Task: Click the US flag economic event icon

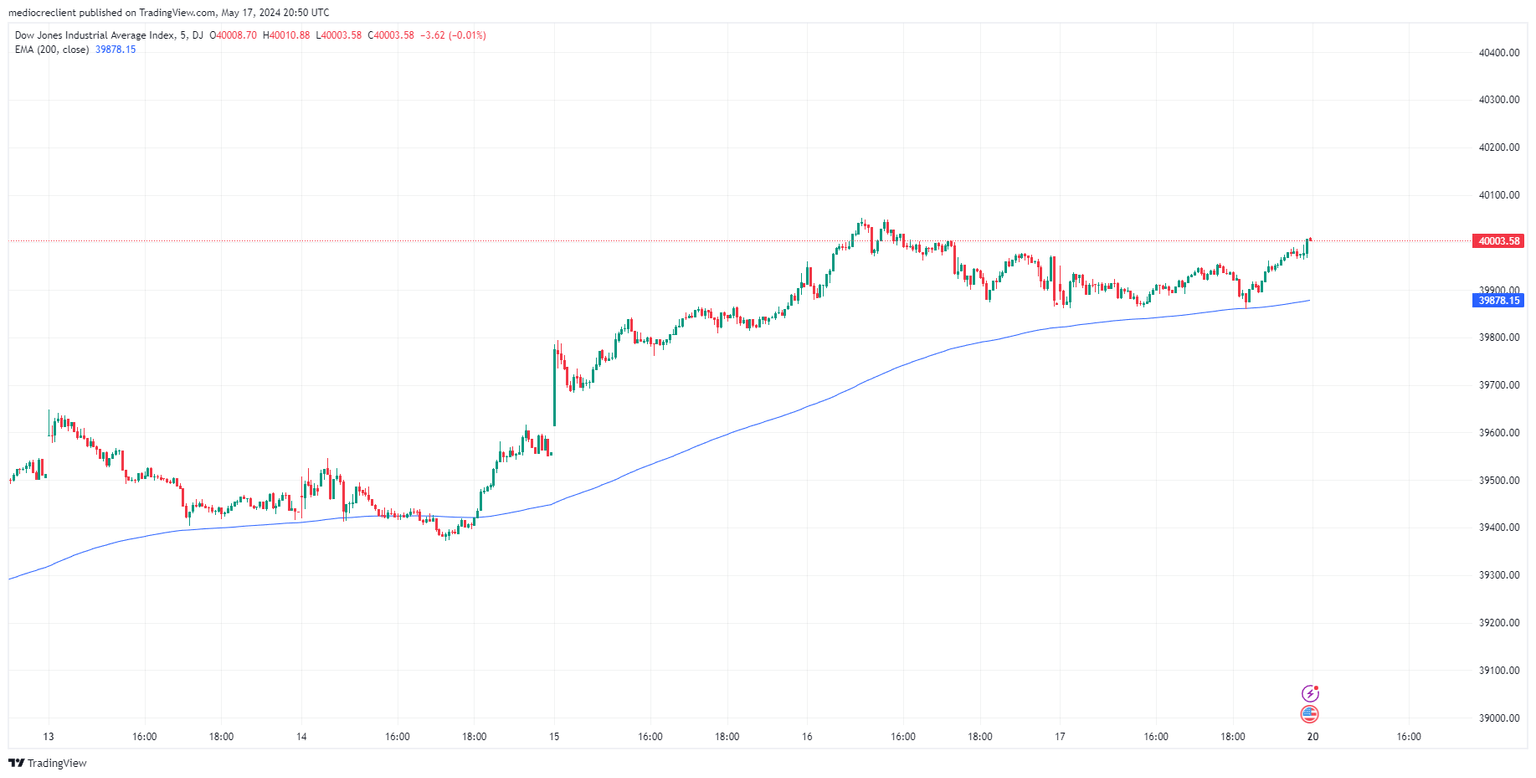Action: click(1310, 714)
